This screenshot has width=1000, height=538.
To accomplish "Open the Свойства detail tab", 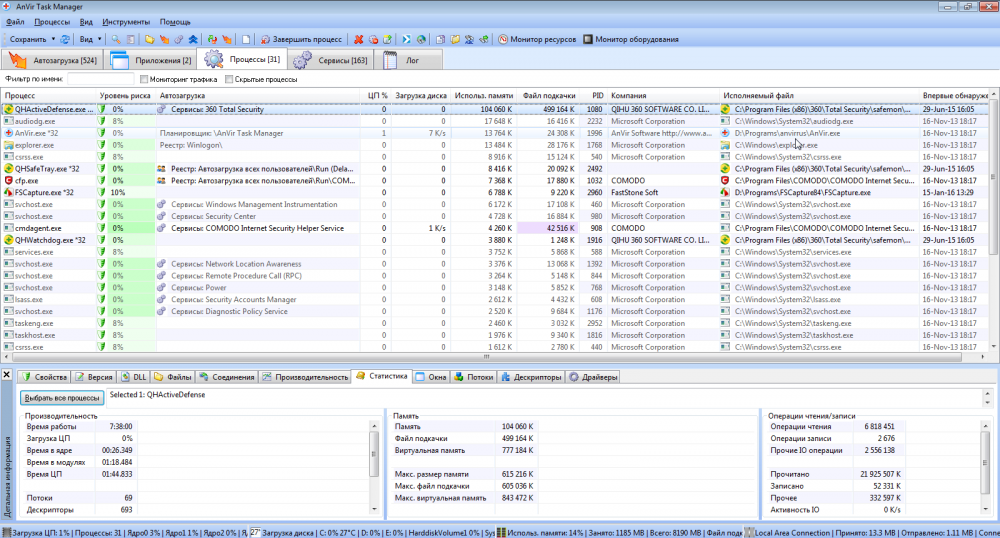I will (x=44, y=377).
